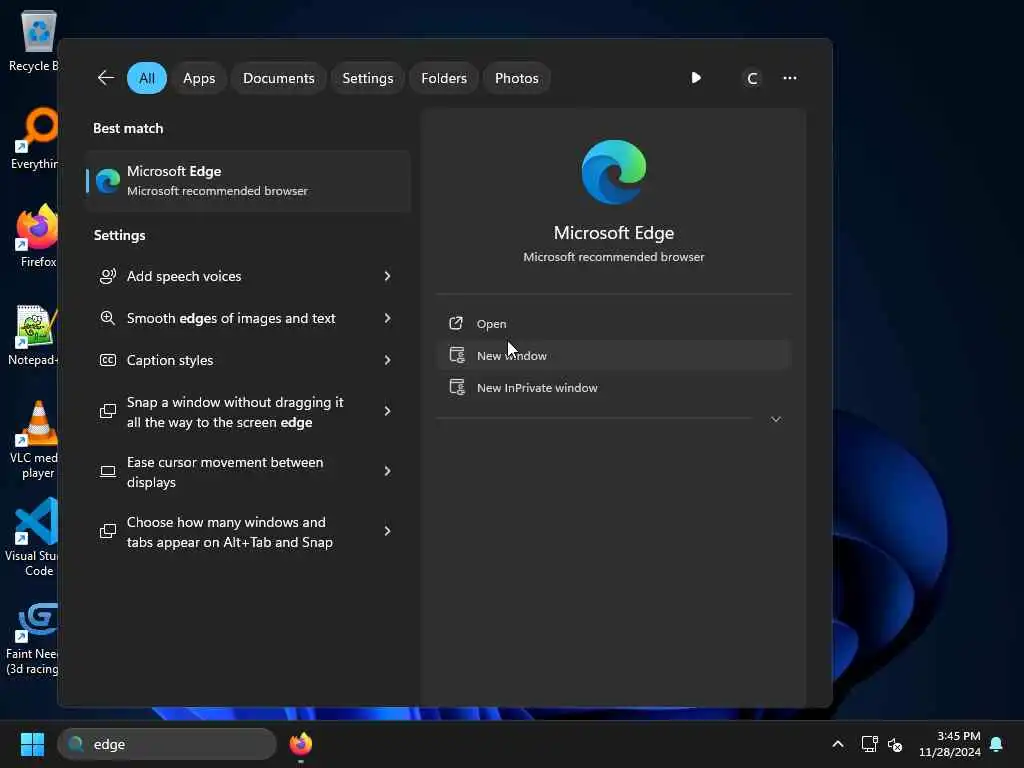This screenshot has height=768, width=1024.
Task: Go back using the search panel arrow
Action: coord(106,78)
